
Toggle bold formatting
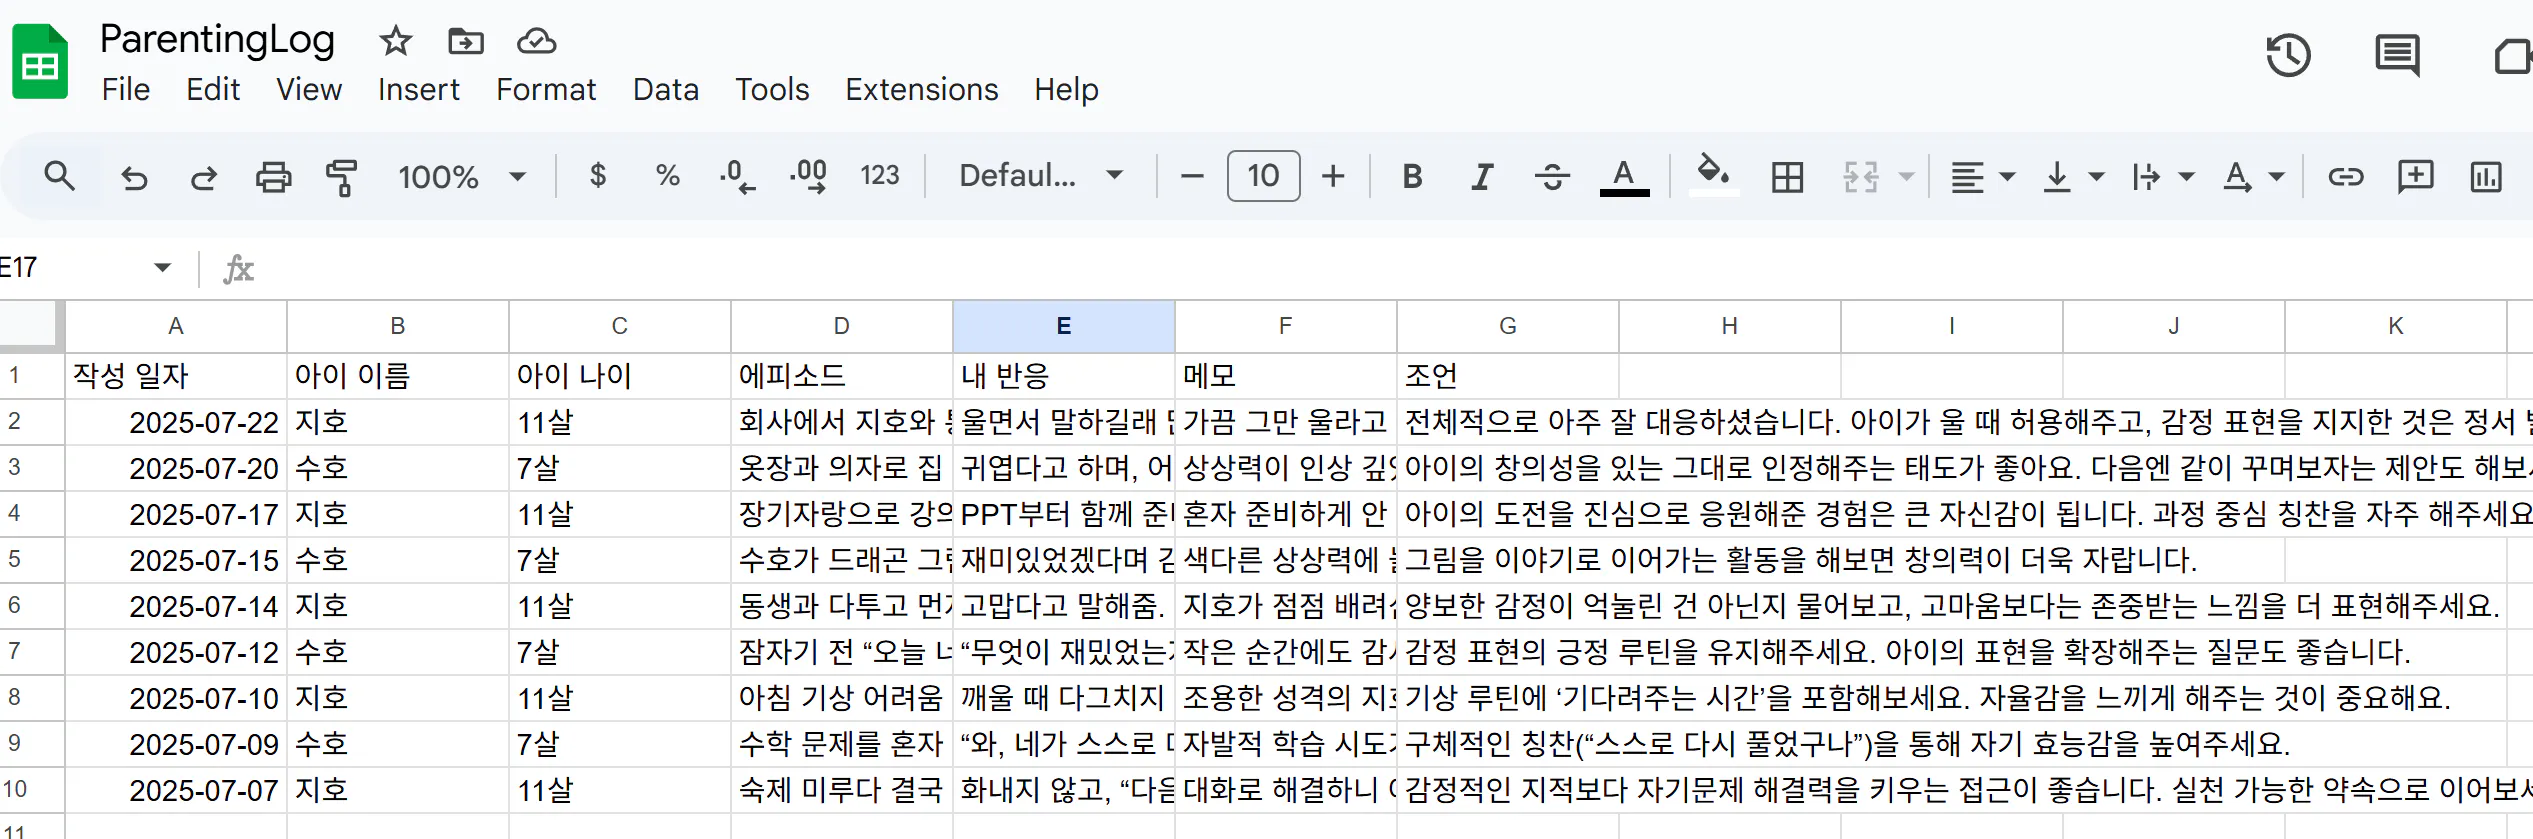[1412, 176]
